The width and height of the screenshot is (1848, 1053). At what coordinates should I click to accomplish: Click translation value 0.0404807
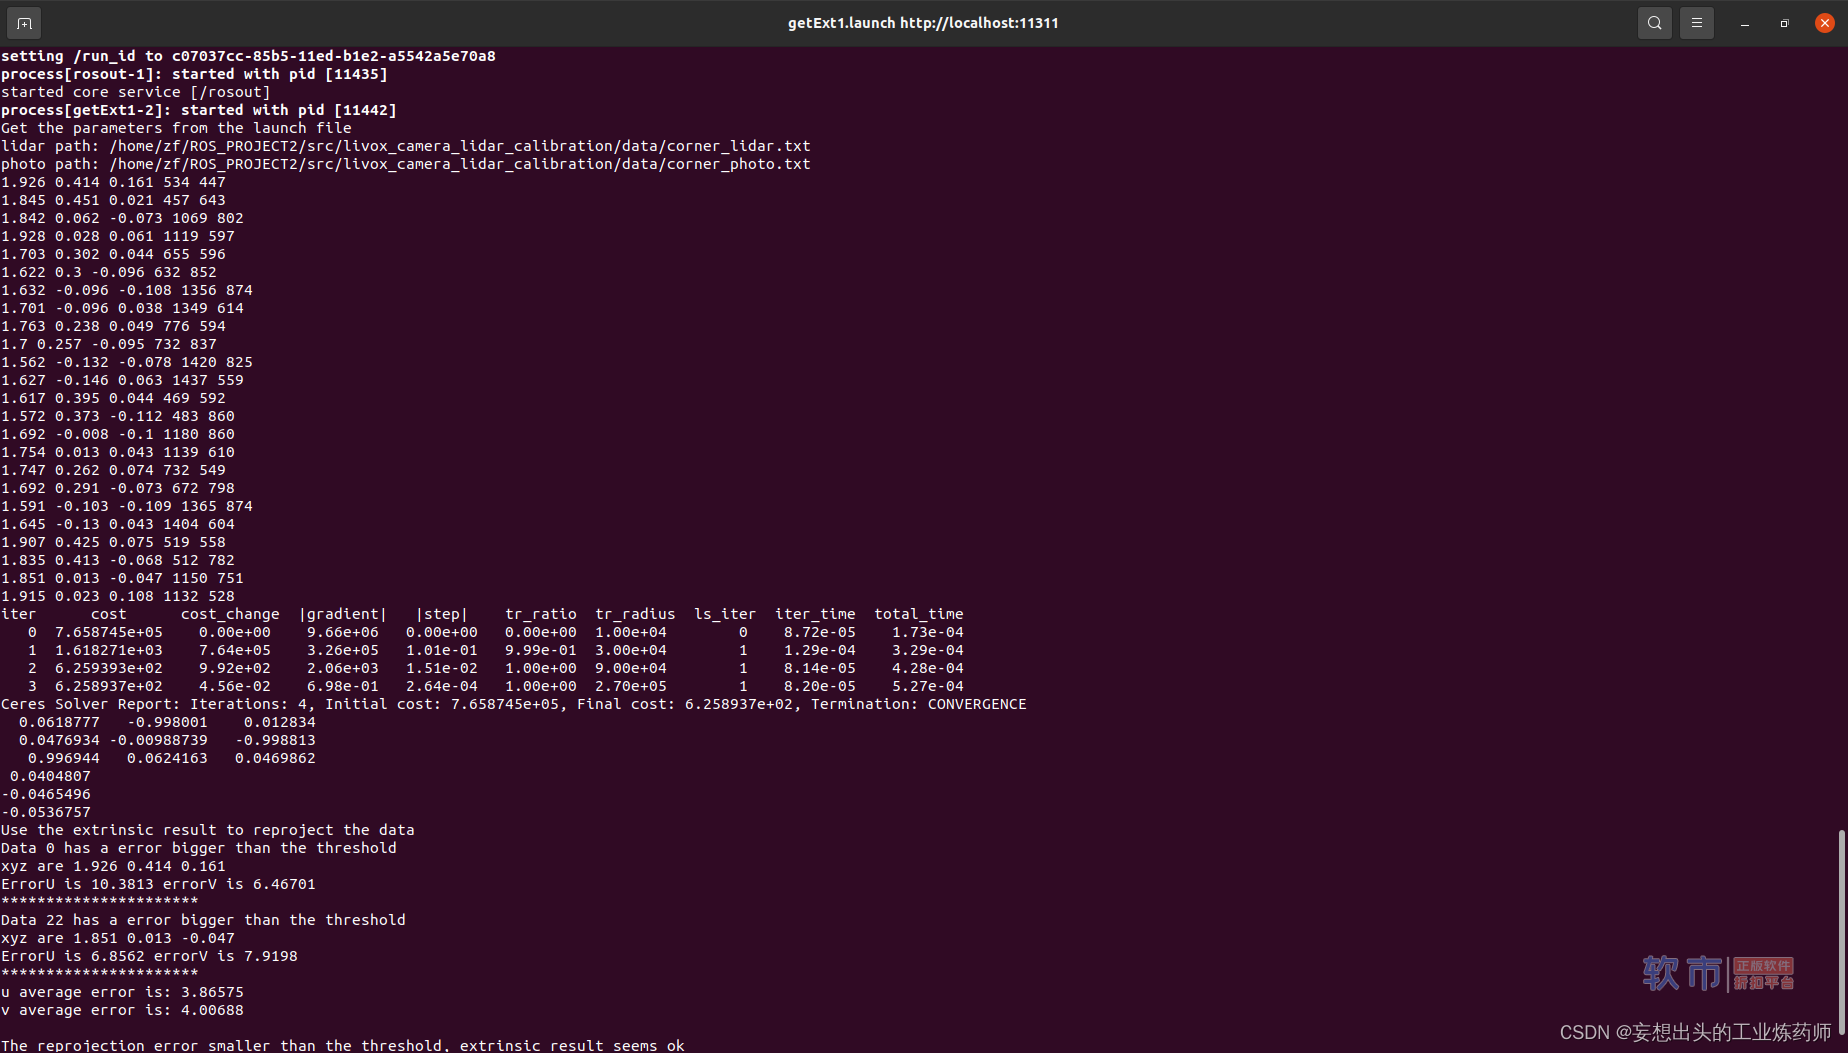tap(50, 776)
